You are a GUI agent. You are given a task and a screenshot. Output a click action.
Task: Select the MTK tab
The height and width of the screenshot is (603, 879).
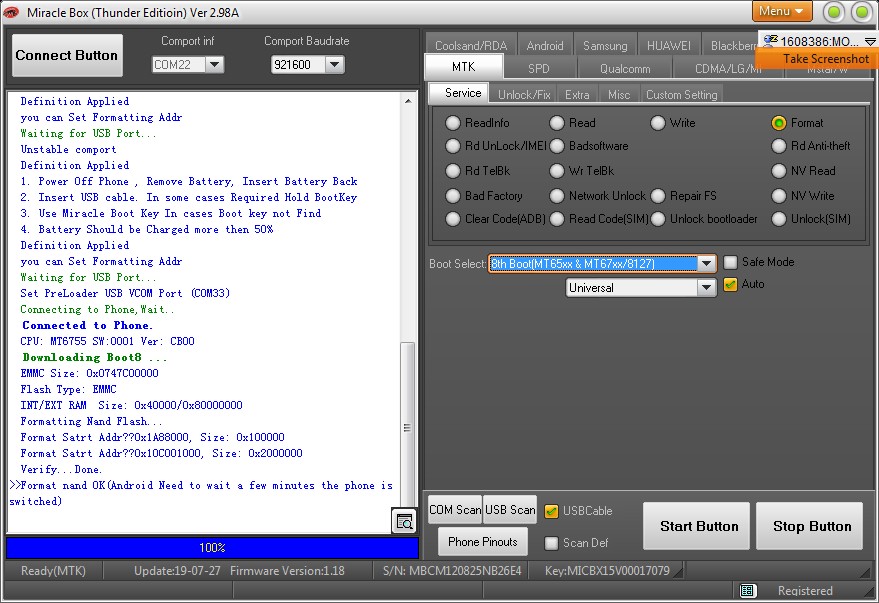pyautogui.click(x=464, y=67)
